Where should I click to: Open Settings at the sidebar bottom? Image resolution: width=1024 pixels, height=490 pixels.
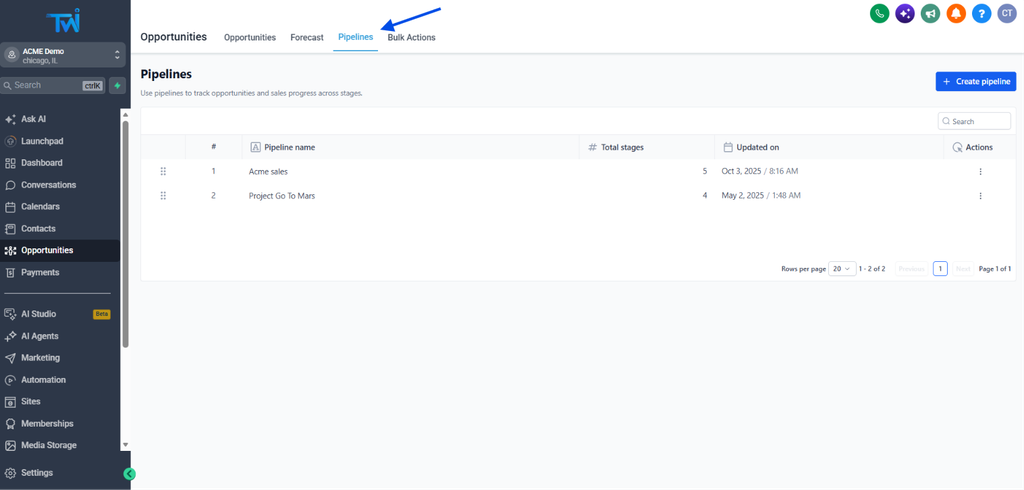tap(37, 472)
